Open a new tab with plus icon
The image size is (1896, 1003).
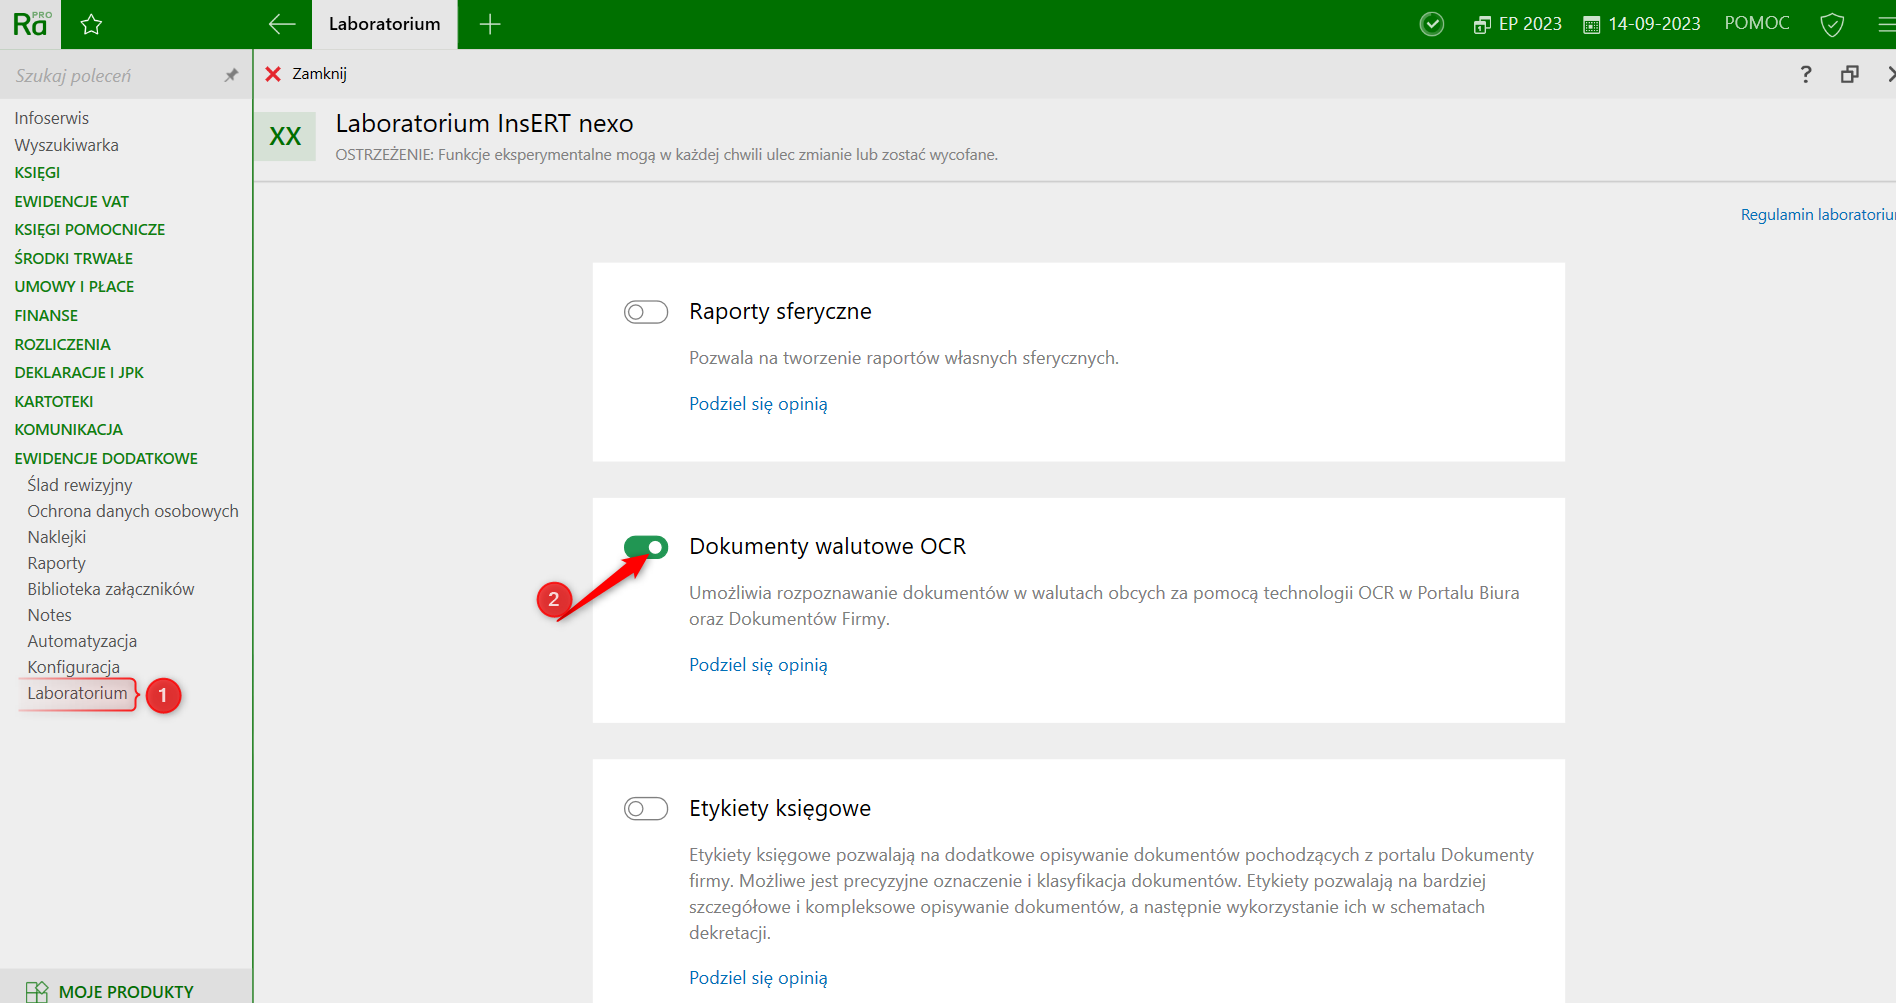coord(490,25)
